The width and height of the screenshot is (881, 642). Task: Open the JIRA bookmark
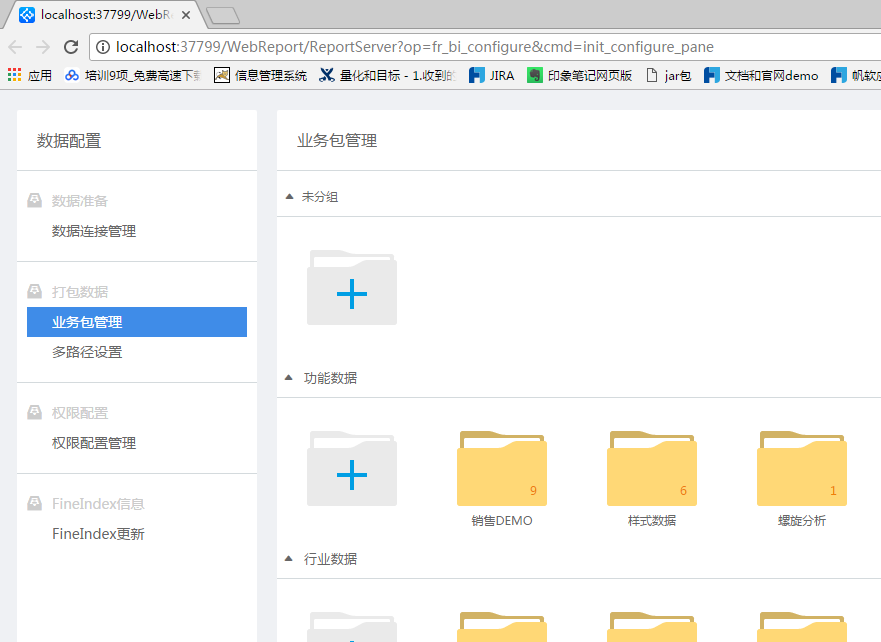pos(492,75)
